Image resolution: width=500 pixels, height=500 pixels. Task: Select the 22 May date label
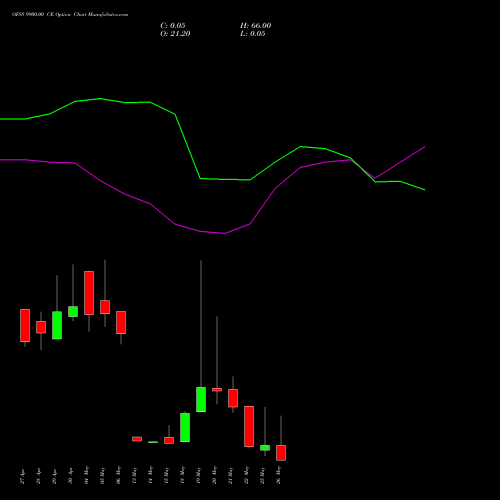coord(247,475)
